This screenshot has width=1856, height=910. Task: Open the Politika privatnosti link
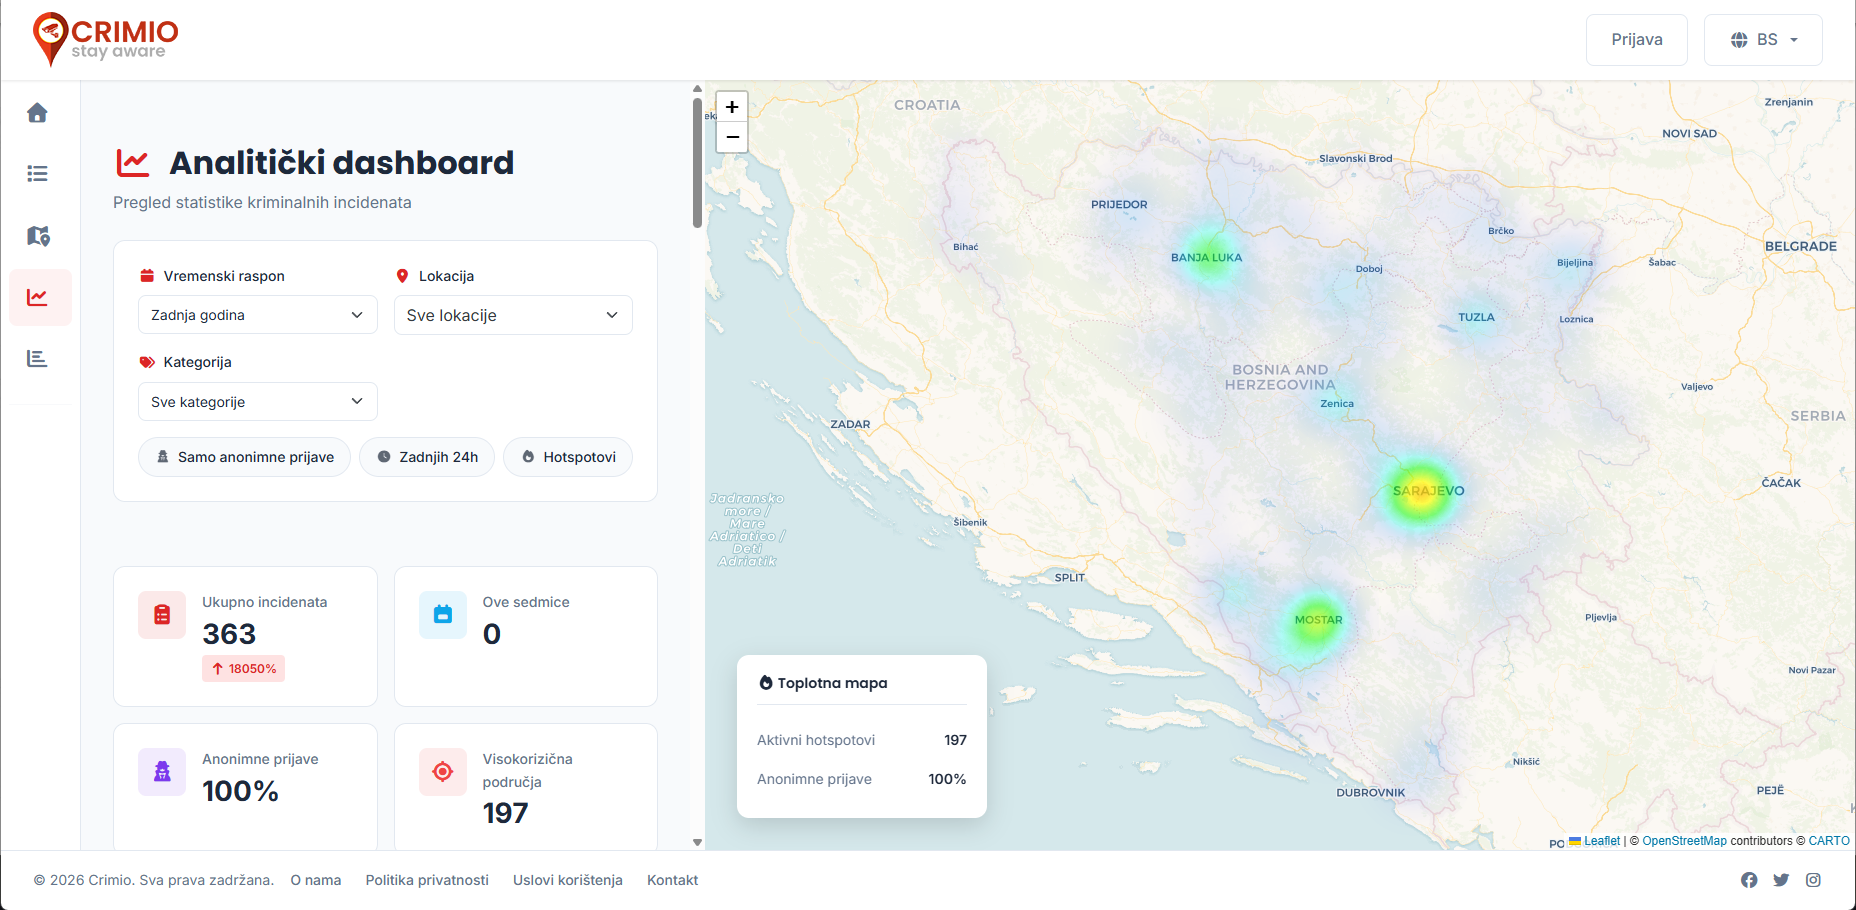coord(427,880)
